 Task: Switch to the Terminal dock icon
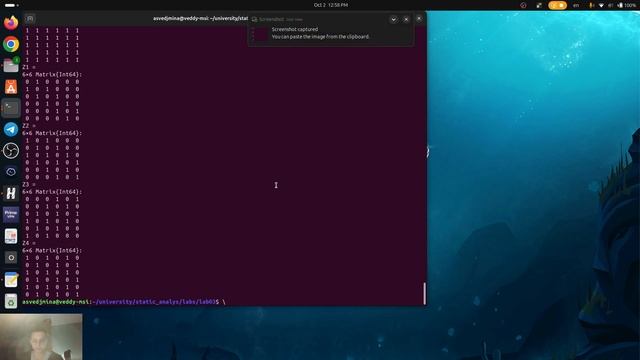pyautogui.click(x=11, y=108)
